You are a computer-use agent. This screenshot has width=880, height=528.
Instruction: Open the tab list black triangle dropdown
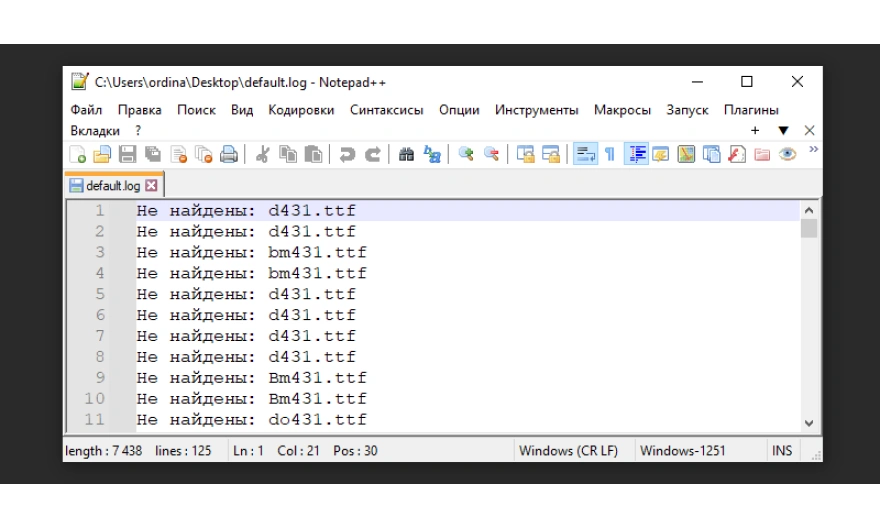(x=783, y=131)
